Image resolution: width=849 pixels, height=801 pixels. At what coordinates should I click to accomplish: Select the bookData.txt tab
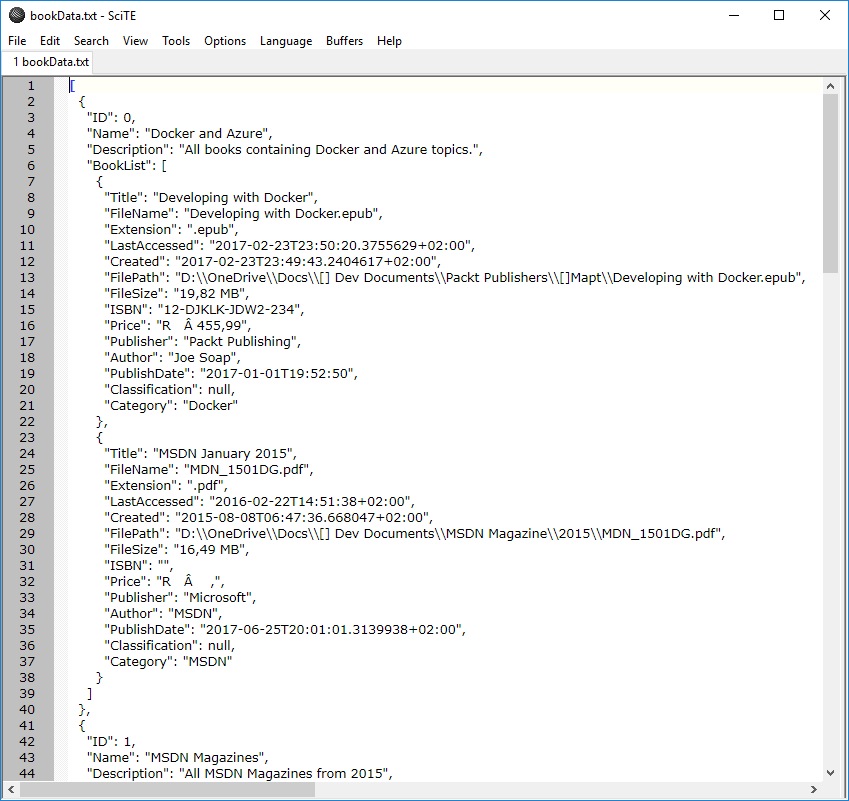[x=50, y=62]
